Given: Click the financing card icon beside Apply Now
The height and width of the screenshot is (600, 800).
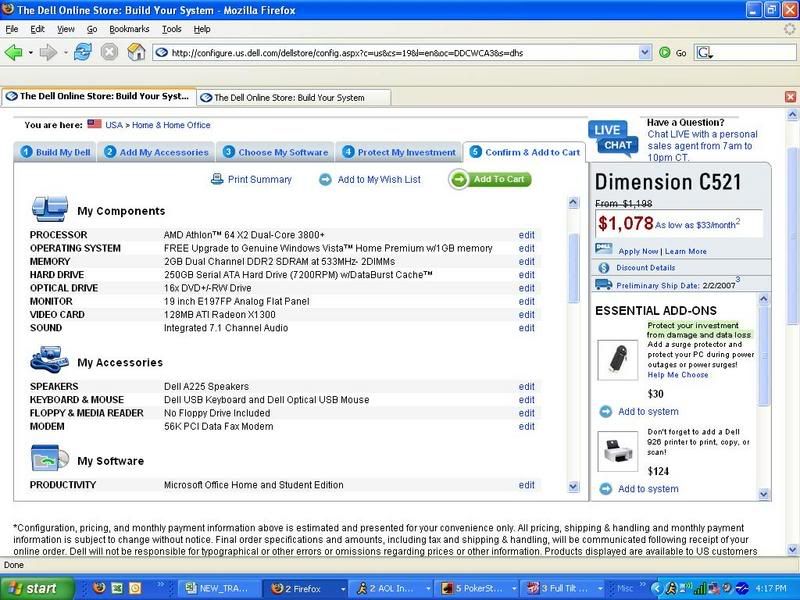Looking at the screenshot, I should (x=604, y=249).
